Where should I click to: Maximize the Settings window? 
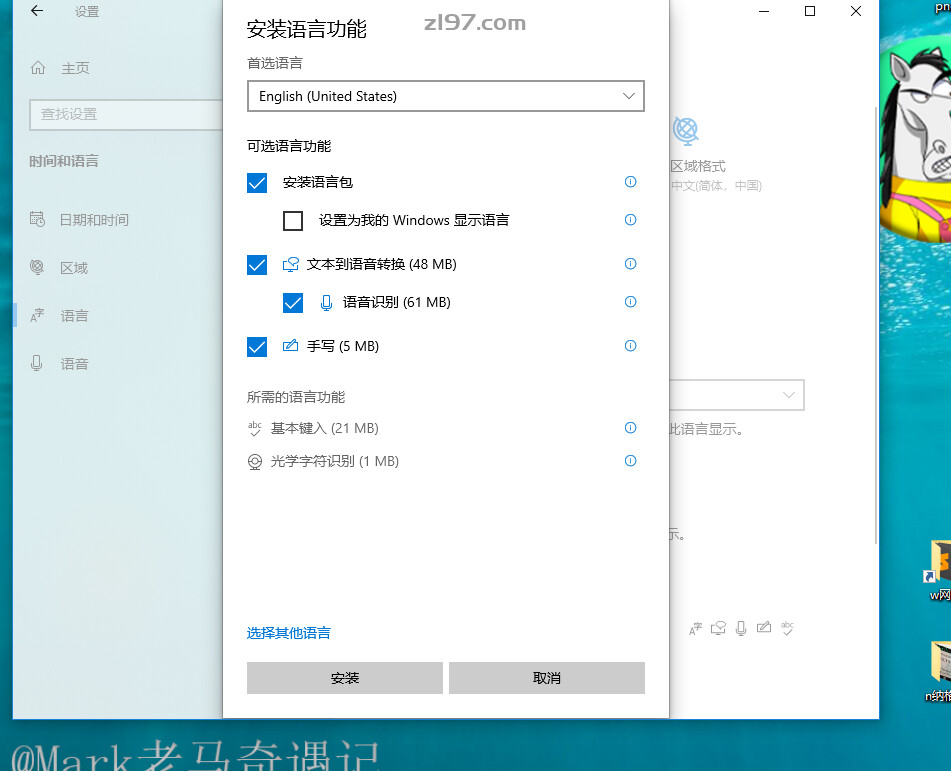[810, 11]
